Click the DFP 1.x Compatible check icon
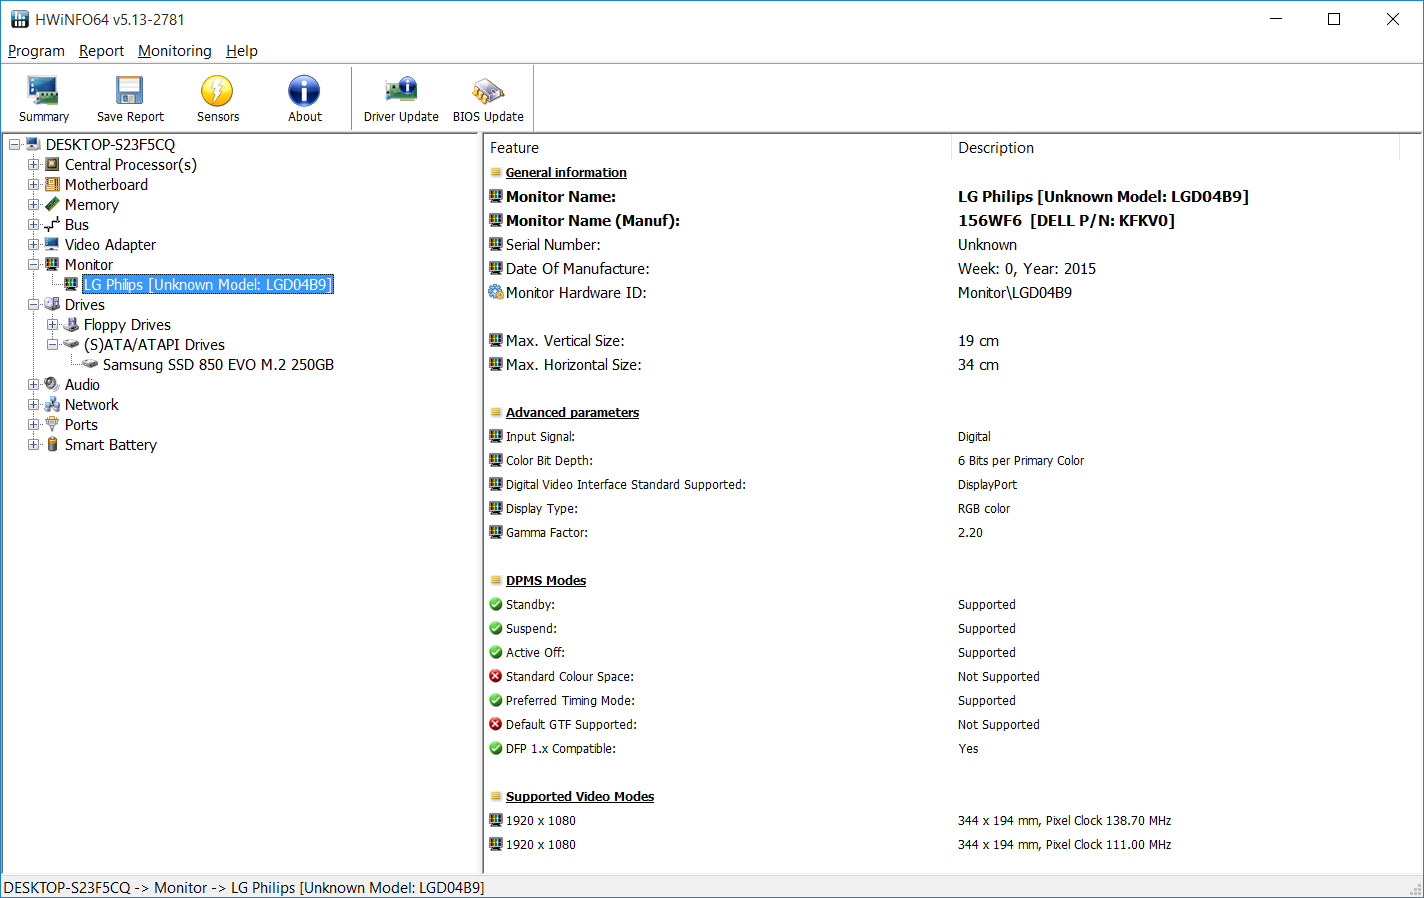This screenshot has height=898, width=1424. (x=496, y=748)
